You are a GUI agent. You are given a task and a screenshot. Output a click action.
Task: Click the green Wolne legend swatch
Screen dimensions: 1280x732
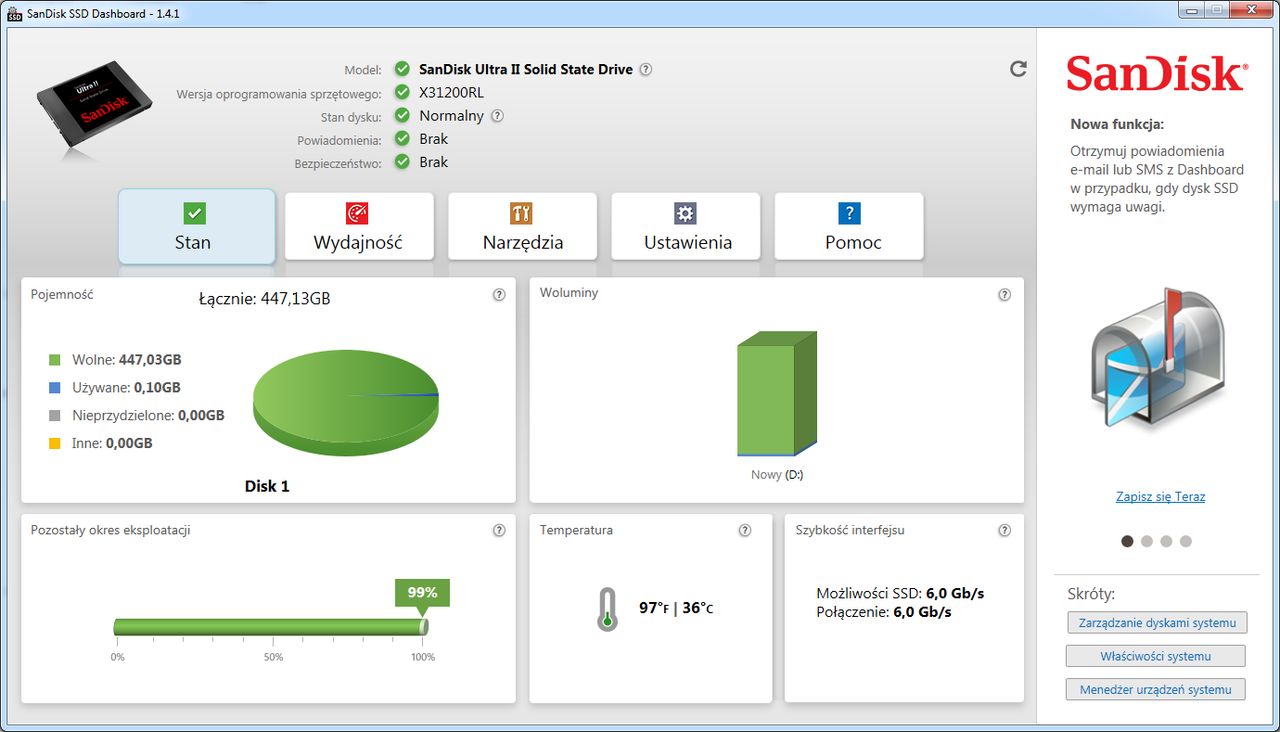click(56, 360)
